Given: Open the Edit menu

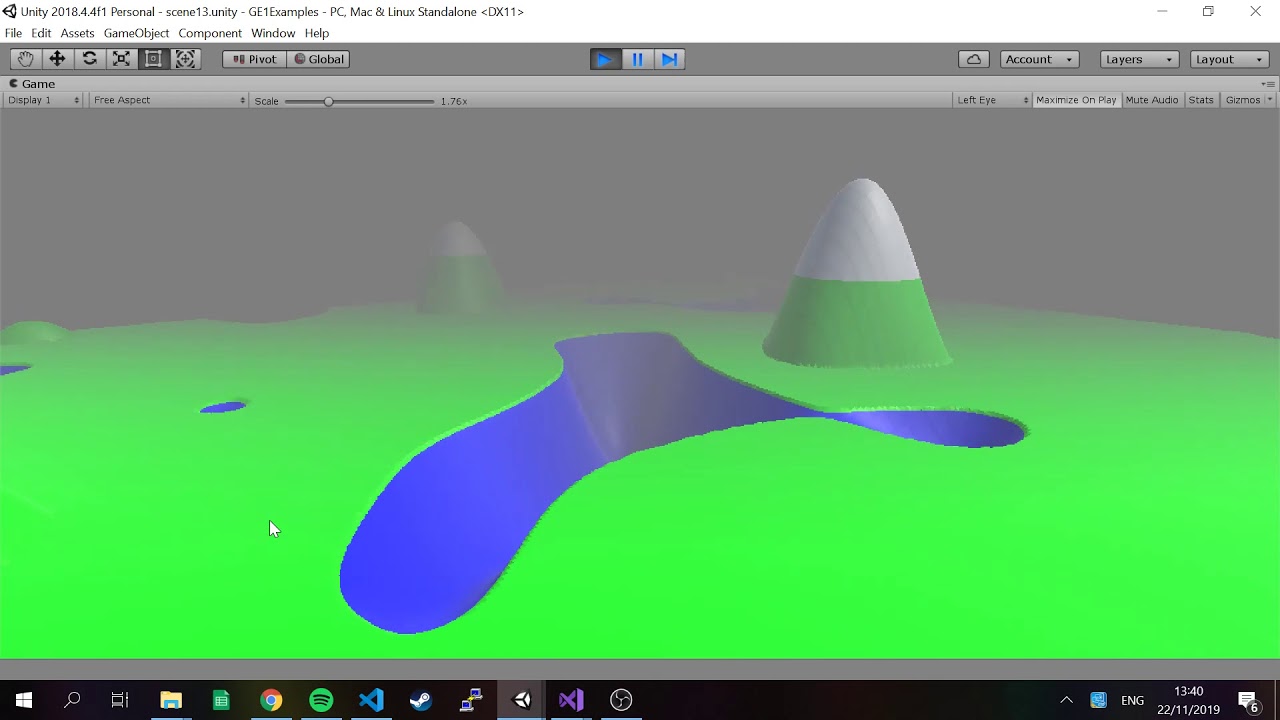Looking at the screenshot, I should tap(41, 33).
